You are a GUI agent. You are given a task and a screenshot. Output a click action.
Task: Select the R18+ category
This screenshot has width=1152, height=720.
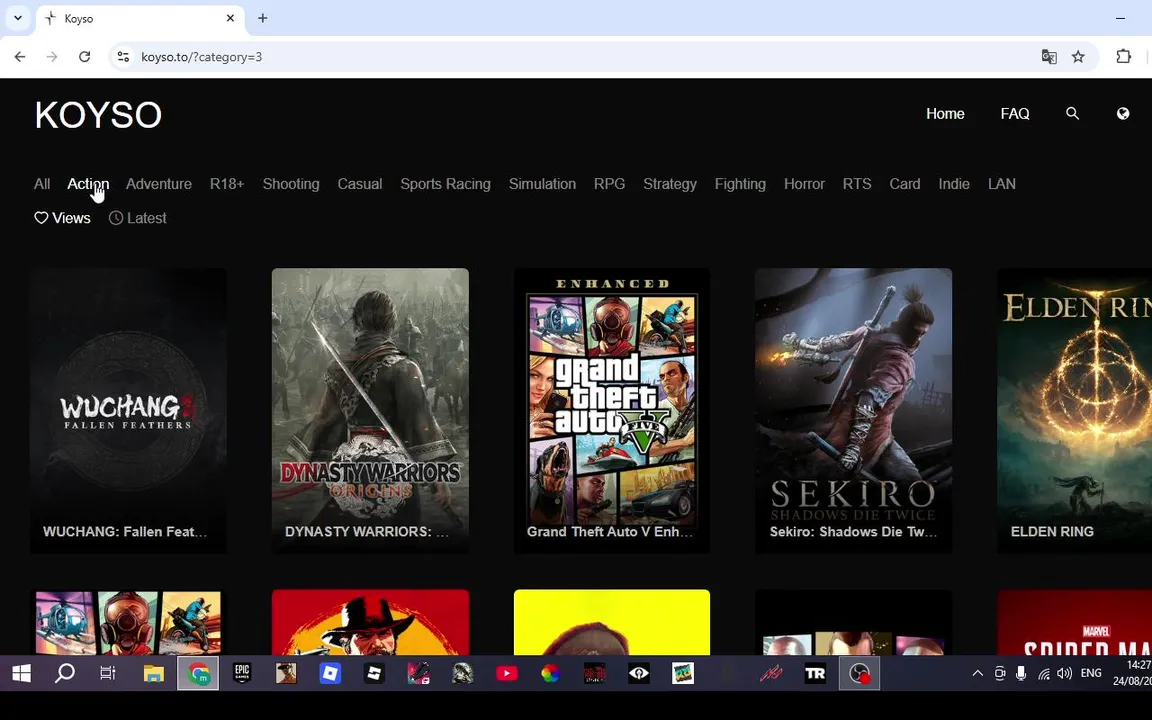point(227,184)
